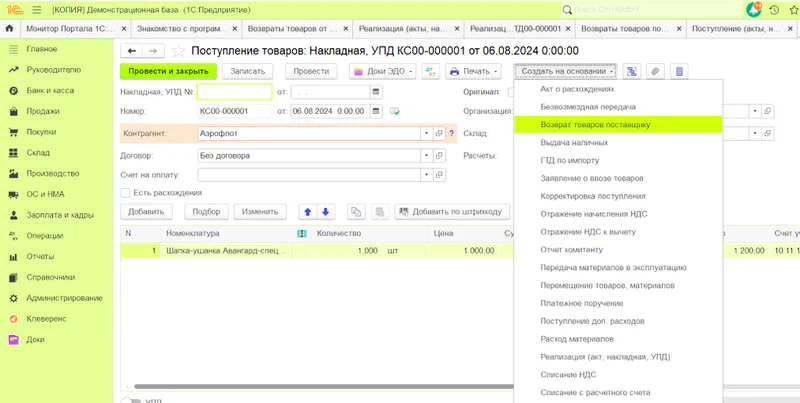Click back navigation arrow

tap(131, 50)
